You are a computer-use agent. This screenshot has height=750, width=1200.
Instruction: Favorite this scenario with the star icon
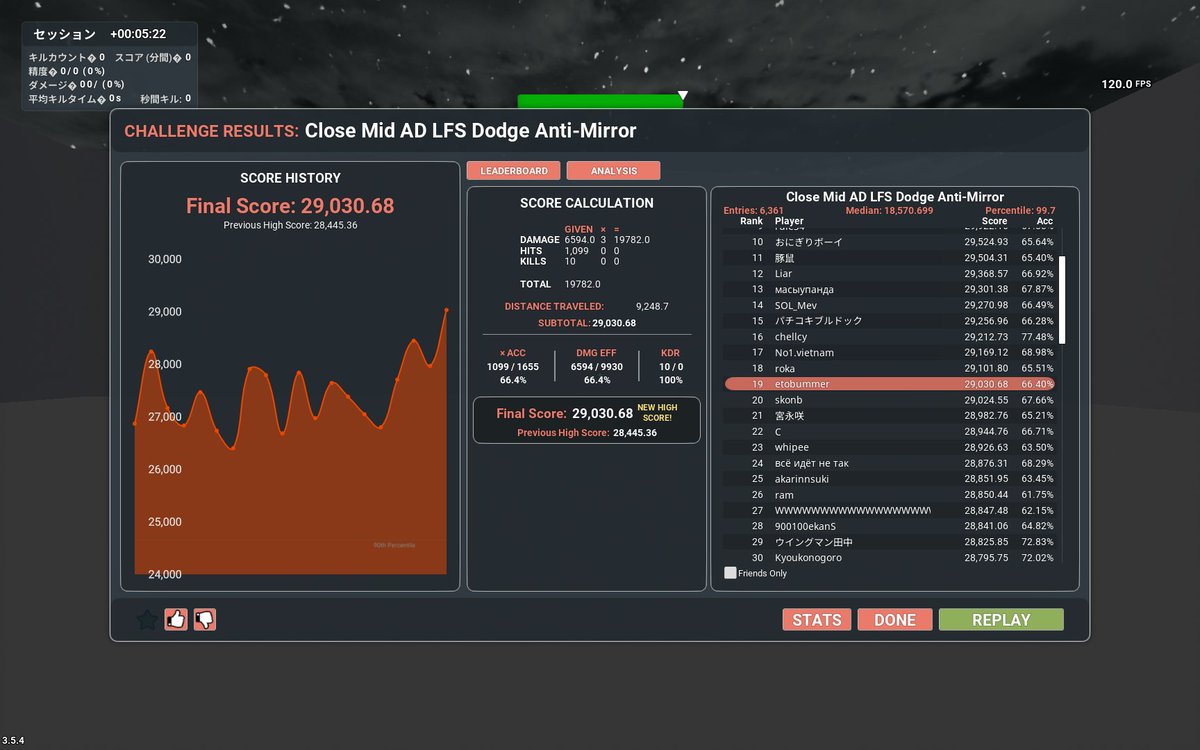[x=147, y=620]
